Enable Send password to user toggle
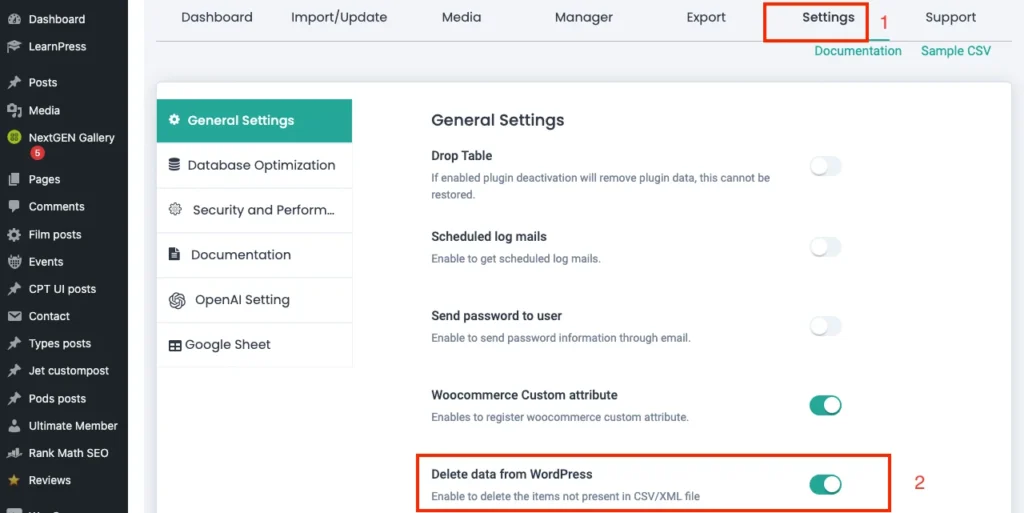Image resolution: width=1024 pixels, height=513 pixels. click(825, 326)
